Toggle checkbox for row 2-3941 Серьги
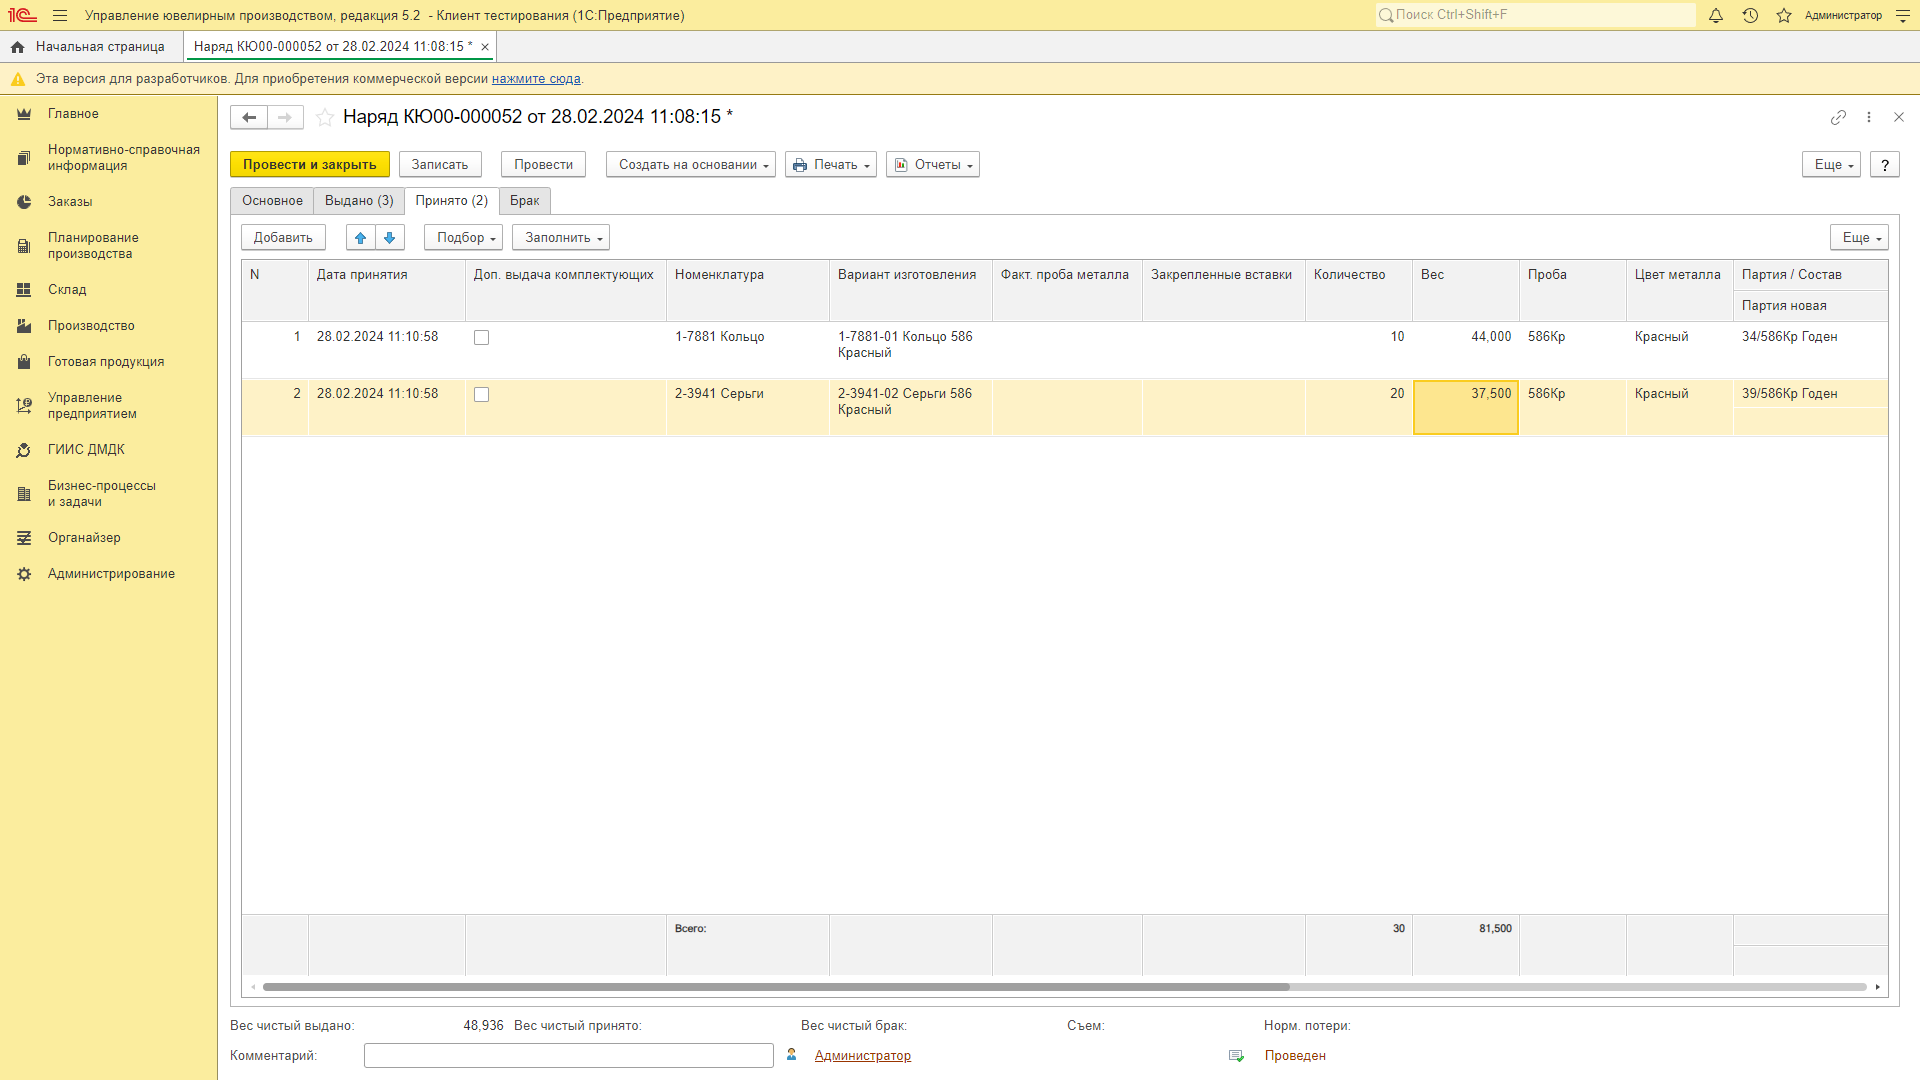 (481, 395)
